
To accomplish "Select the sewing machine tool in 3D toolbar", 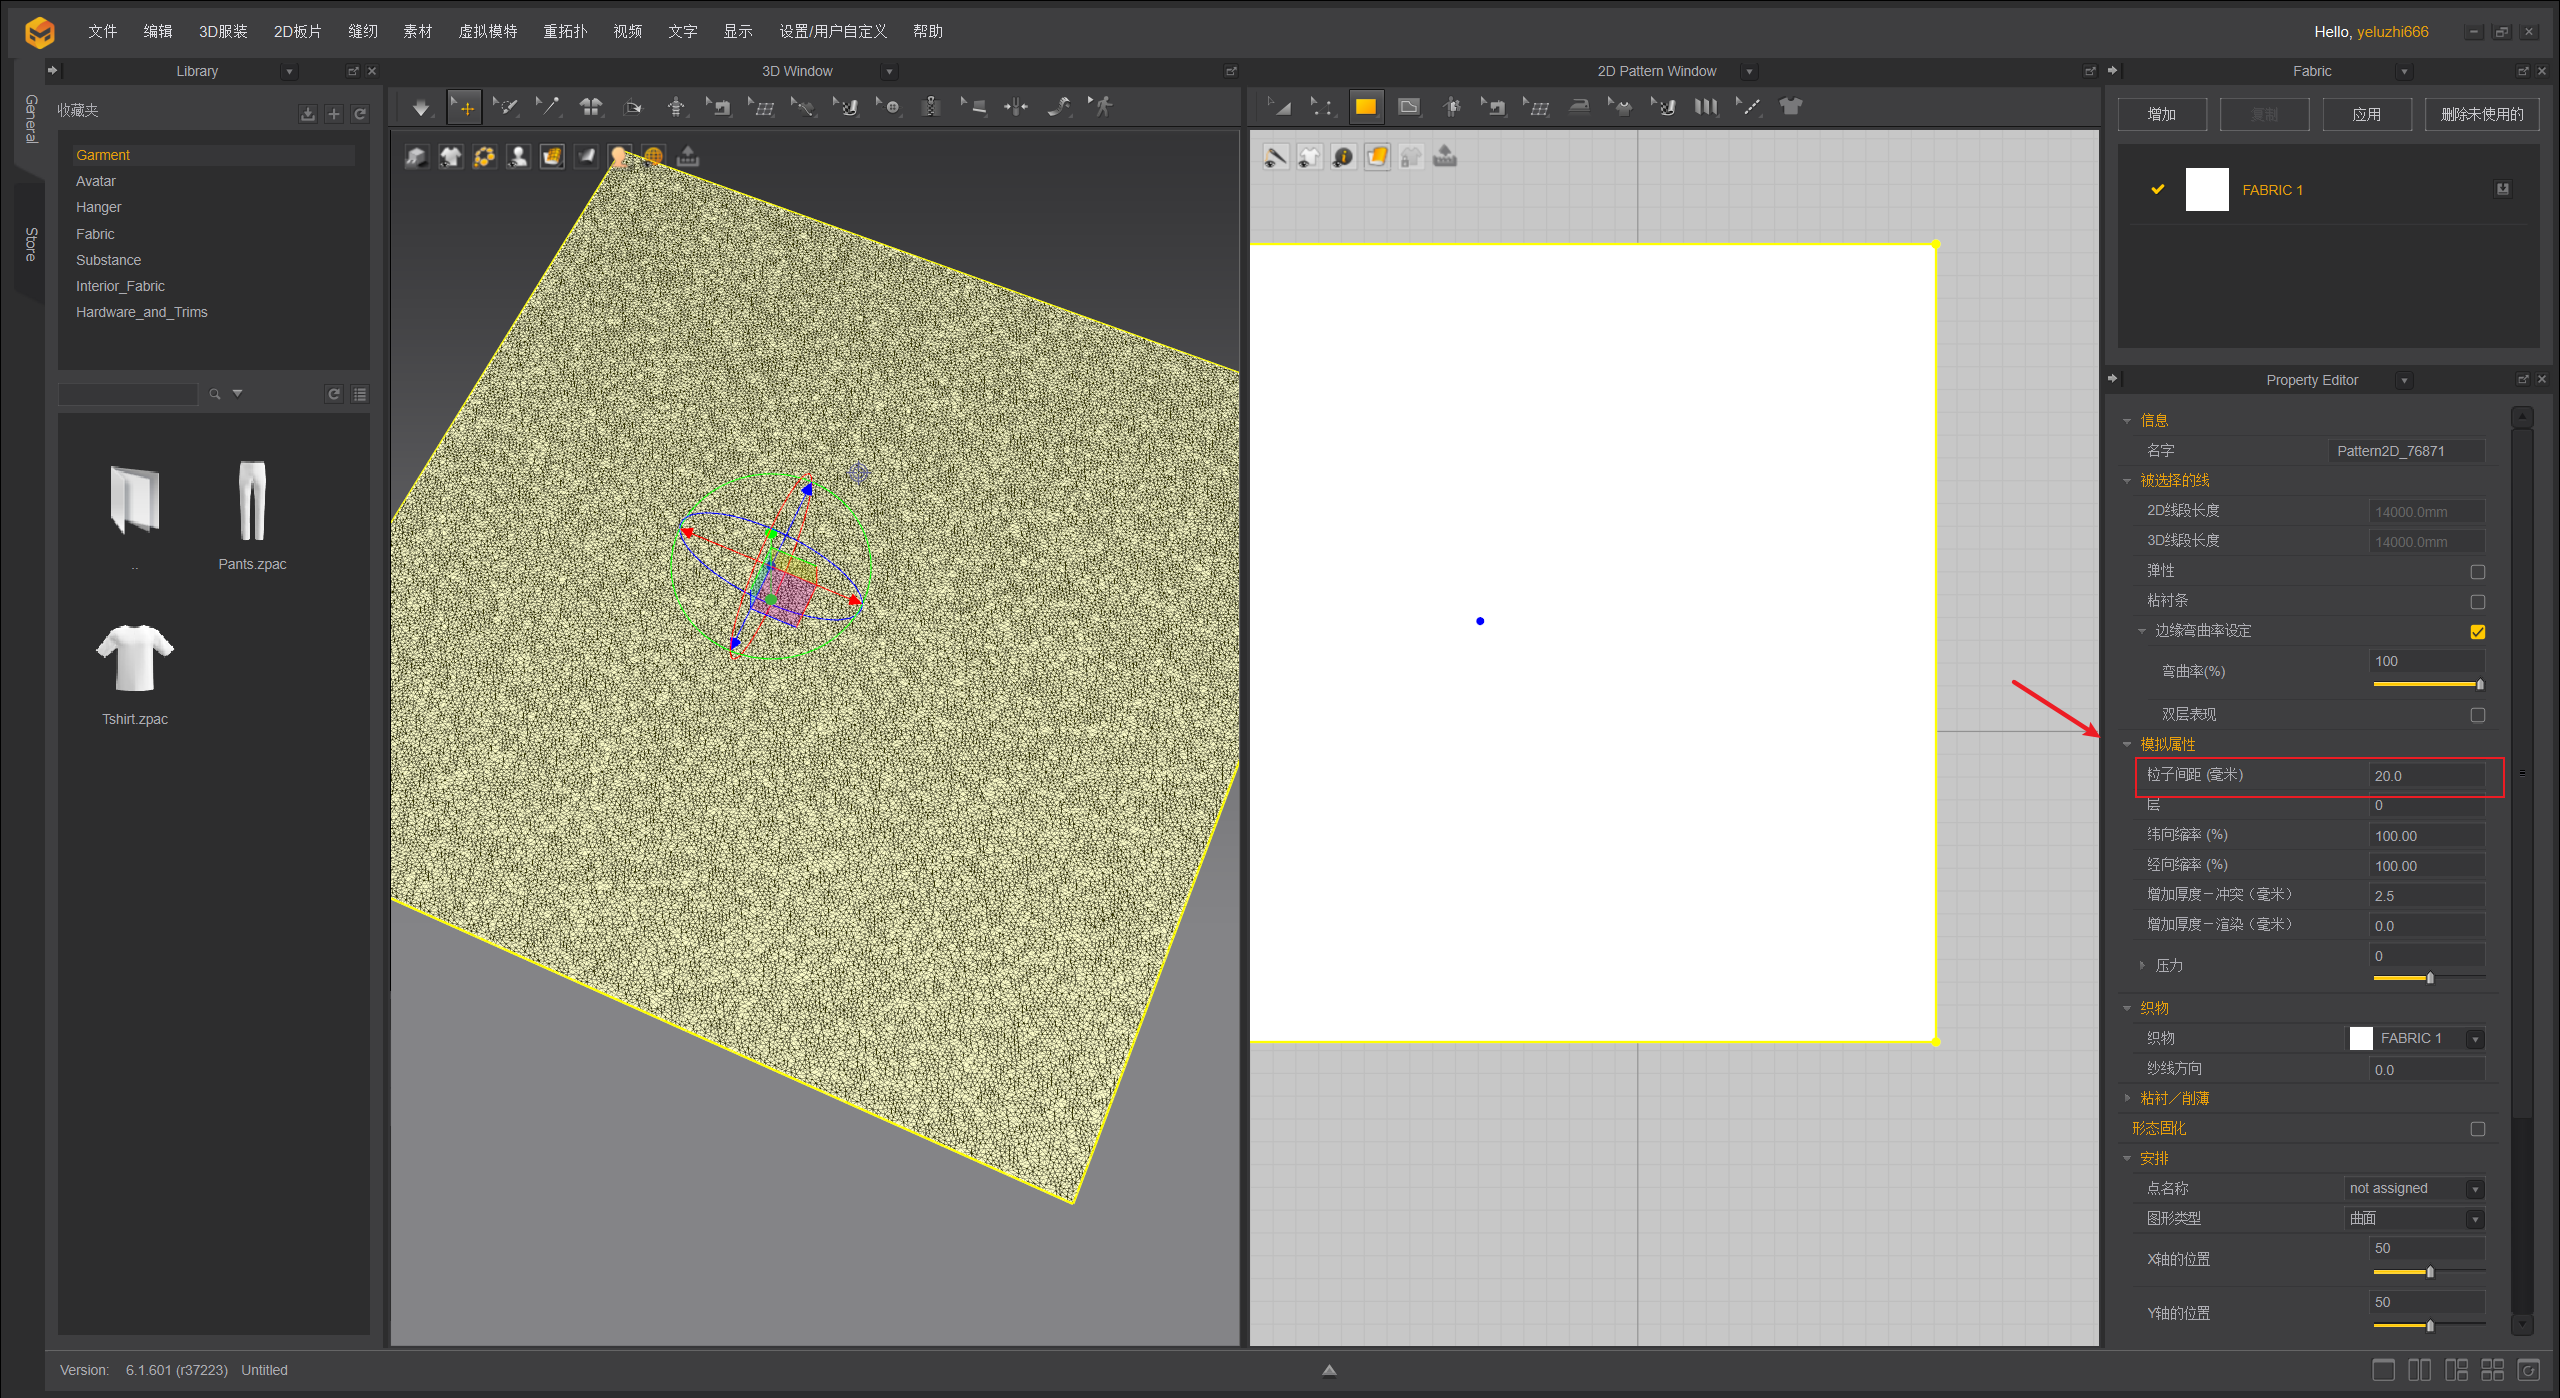I will point(722,107).
